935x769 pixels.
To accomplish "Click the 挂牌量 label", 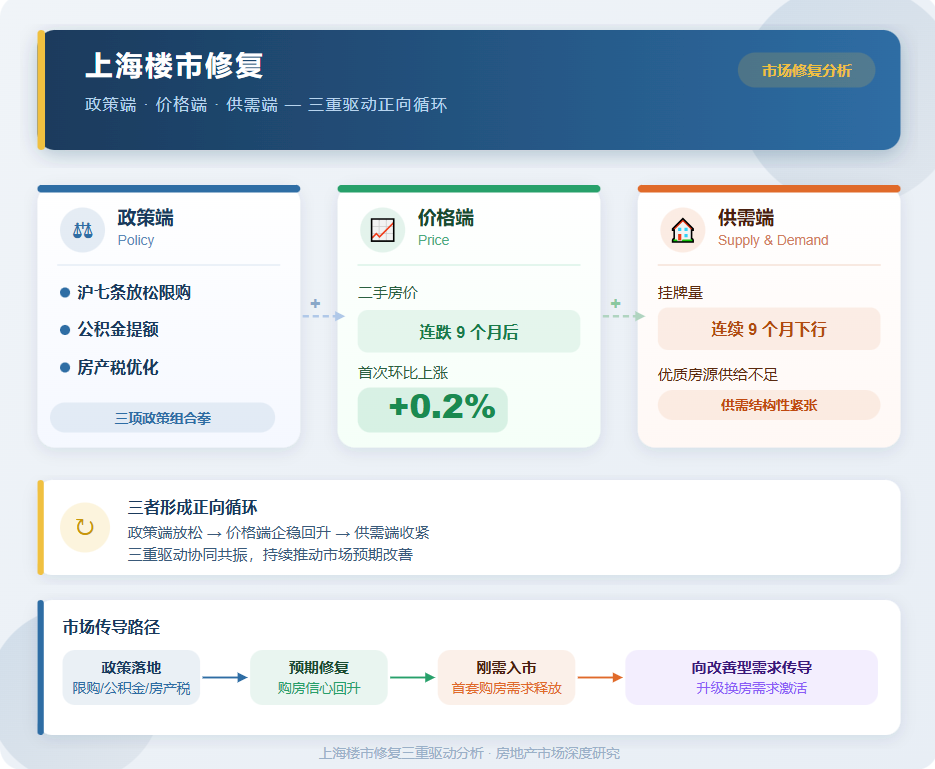I will tap(680, 293).
